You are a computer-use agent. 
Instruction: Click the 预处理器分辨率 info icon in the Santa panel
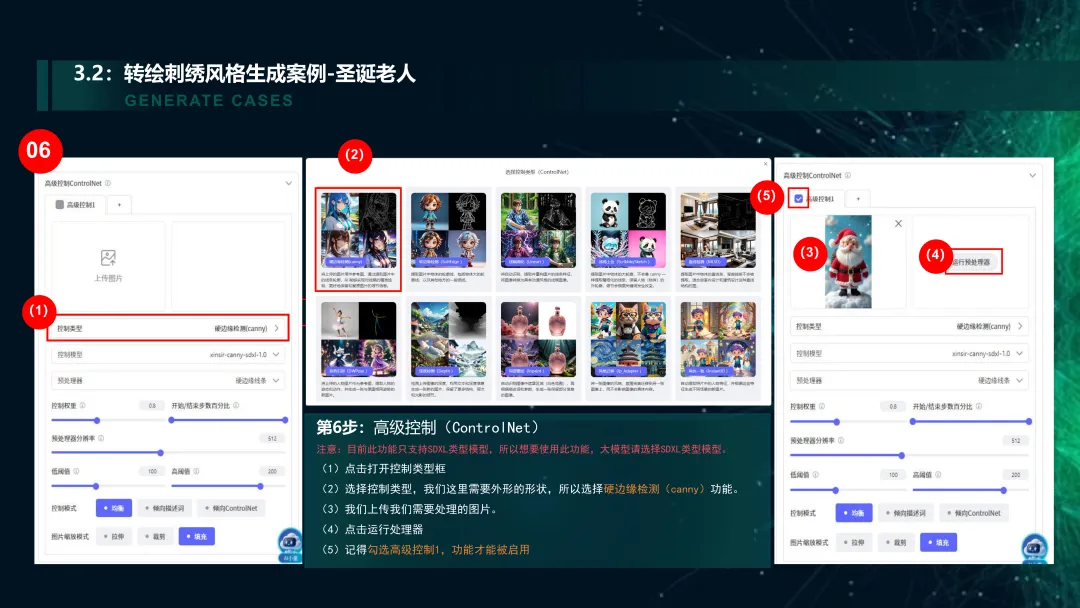tap(841, 441)
